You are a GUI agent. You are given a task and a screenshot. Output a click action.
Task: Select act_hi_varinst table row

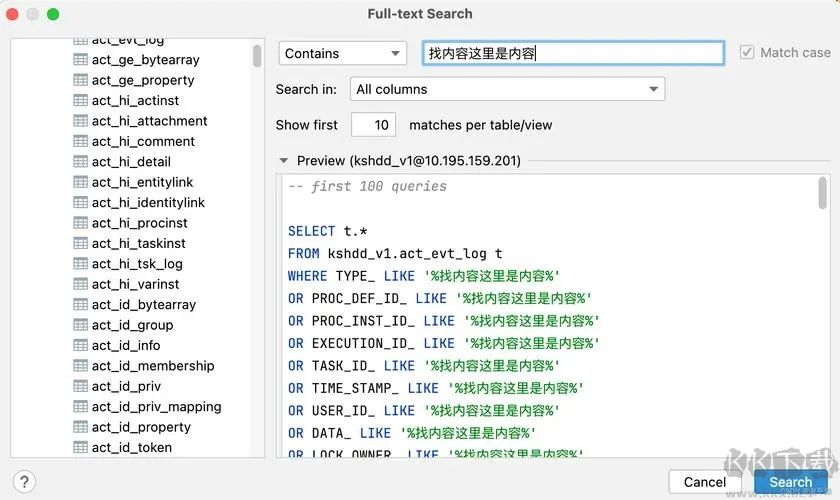click(126, 284)
